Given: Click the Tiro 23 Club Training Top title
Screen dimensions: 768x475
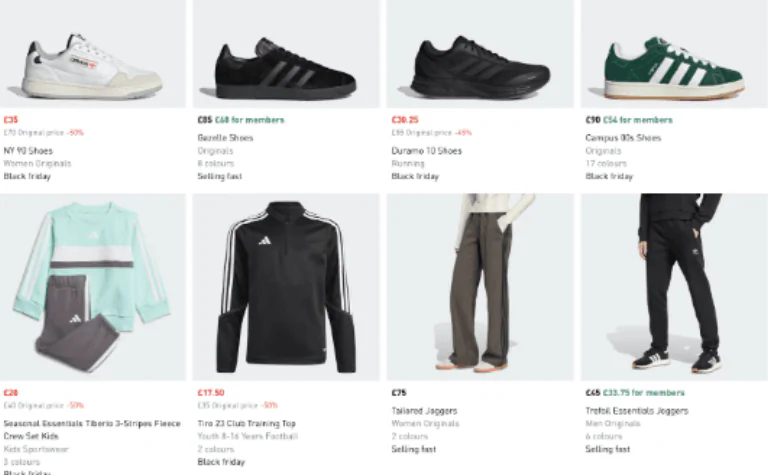Looking at the screenshot, I should pos(246,411).
